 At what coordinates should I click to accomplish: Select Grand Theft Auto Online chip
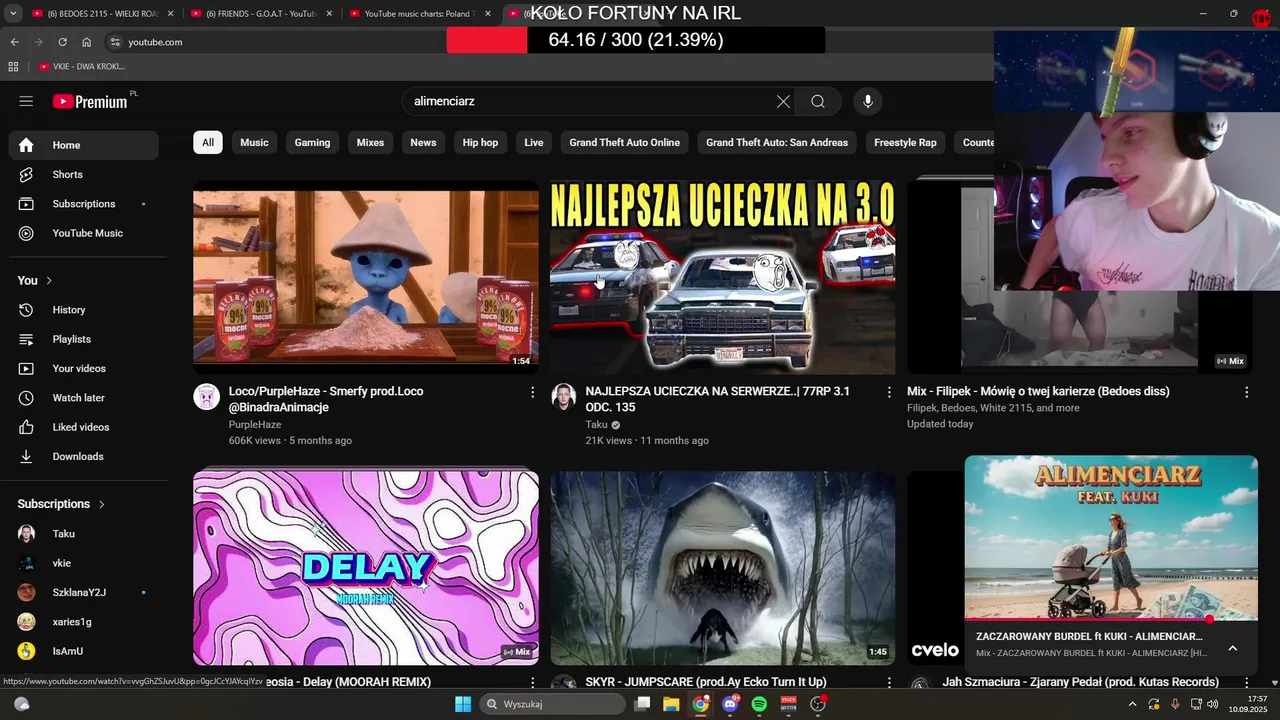(x=625, y=142)
